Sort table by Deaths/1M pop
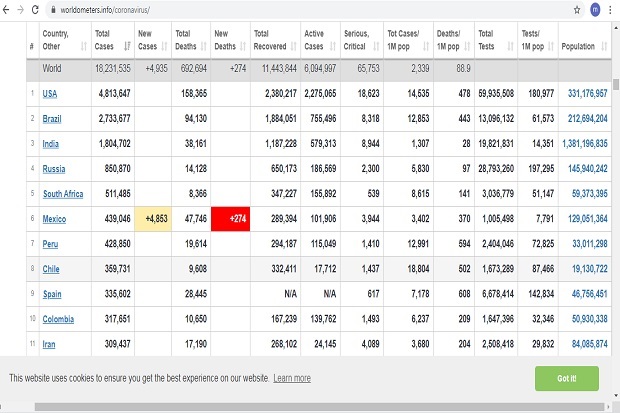Image resolution: width=620 pixels, height=413 pixels. (454, 40)
